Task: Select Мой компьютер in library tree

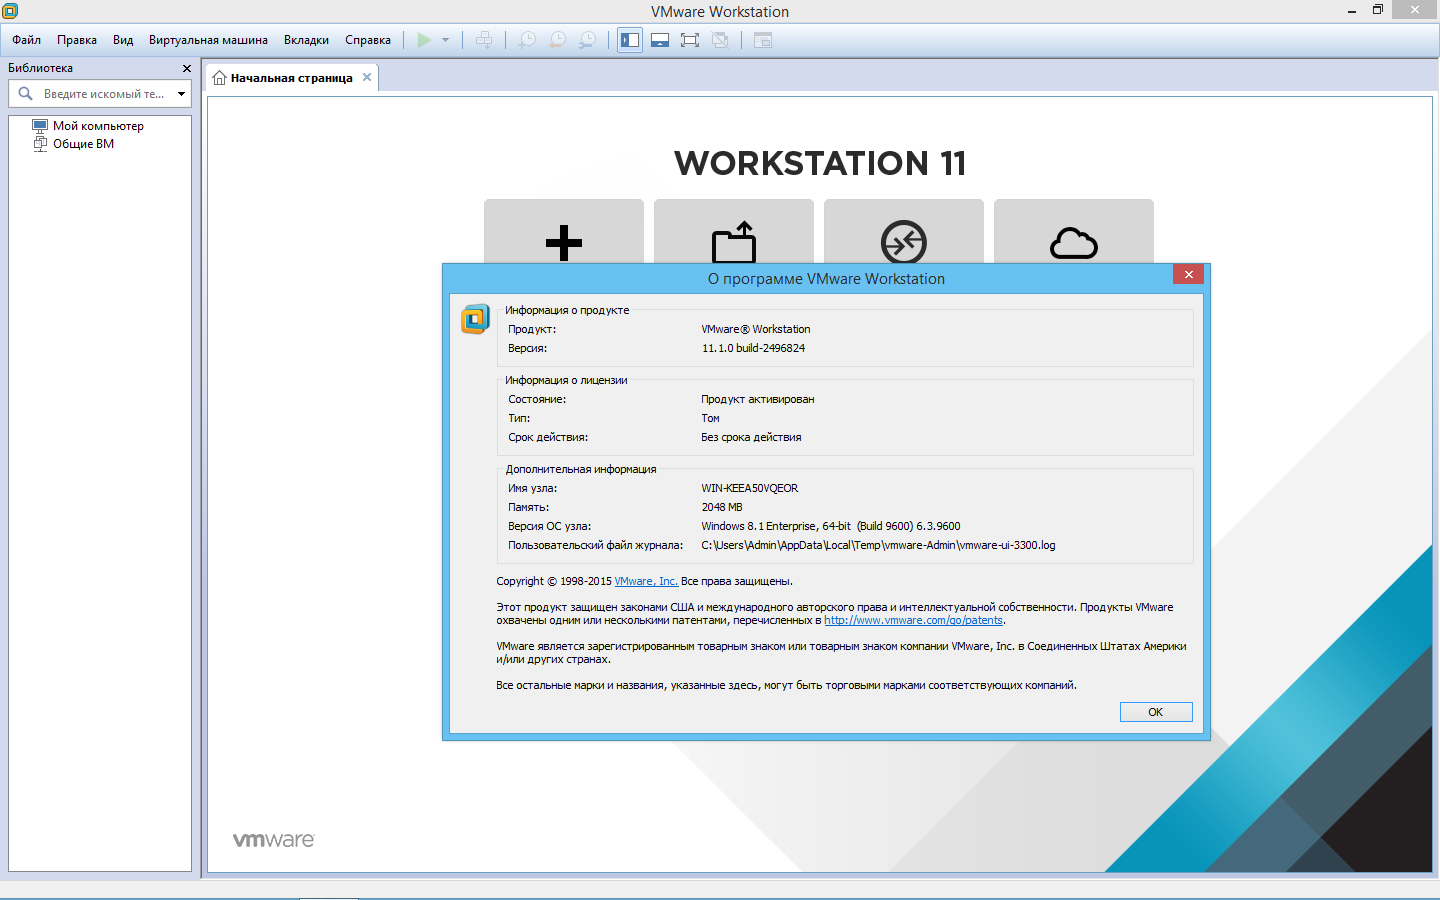Action: [98, 126]
